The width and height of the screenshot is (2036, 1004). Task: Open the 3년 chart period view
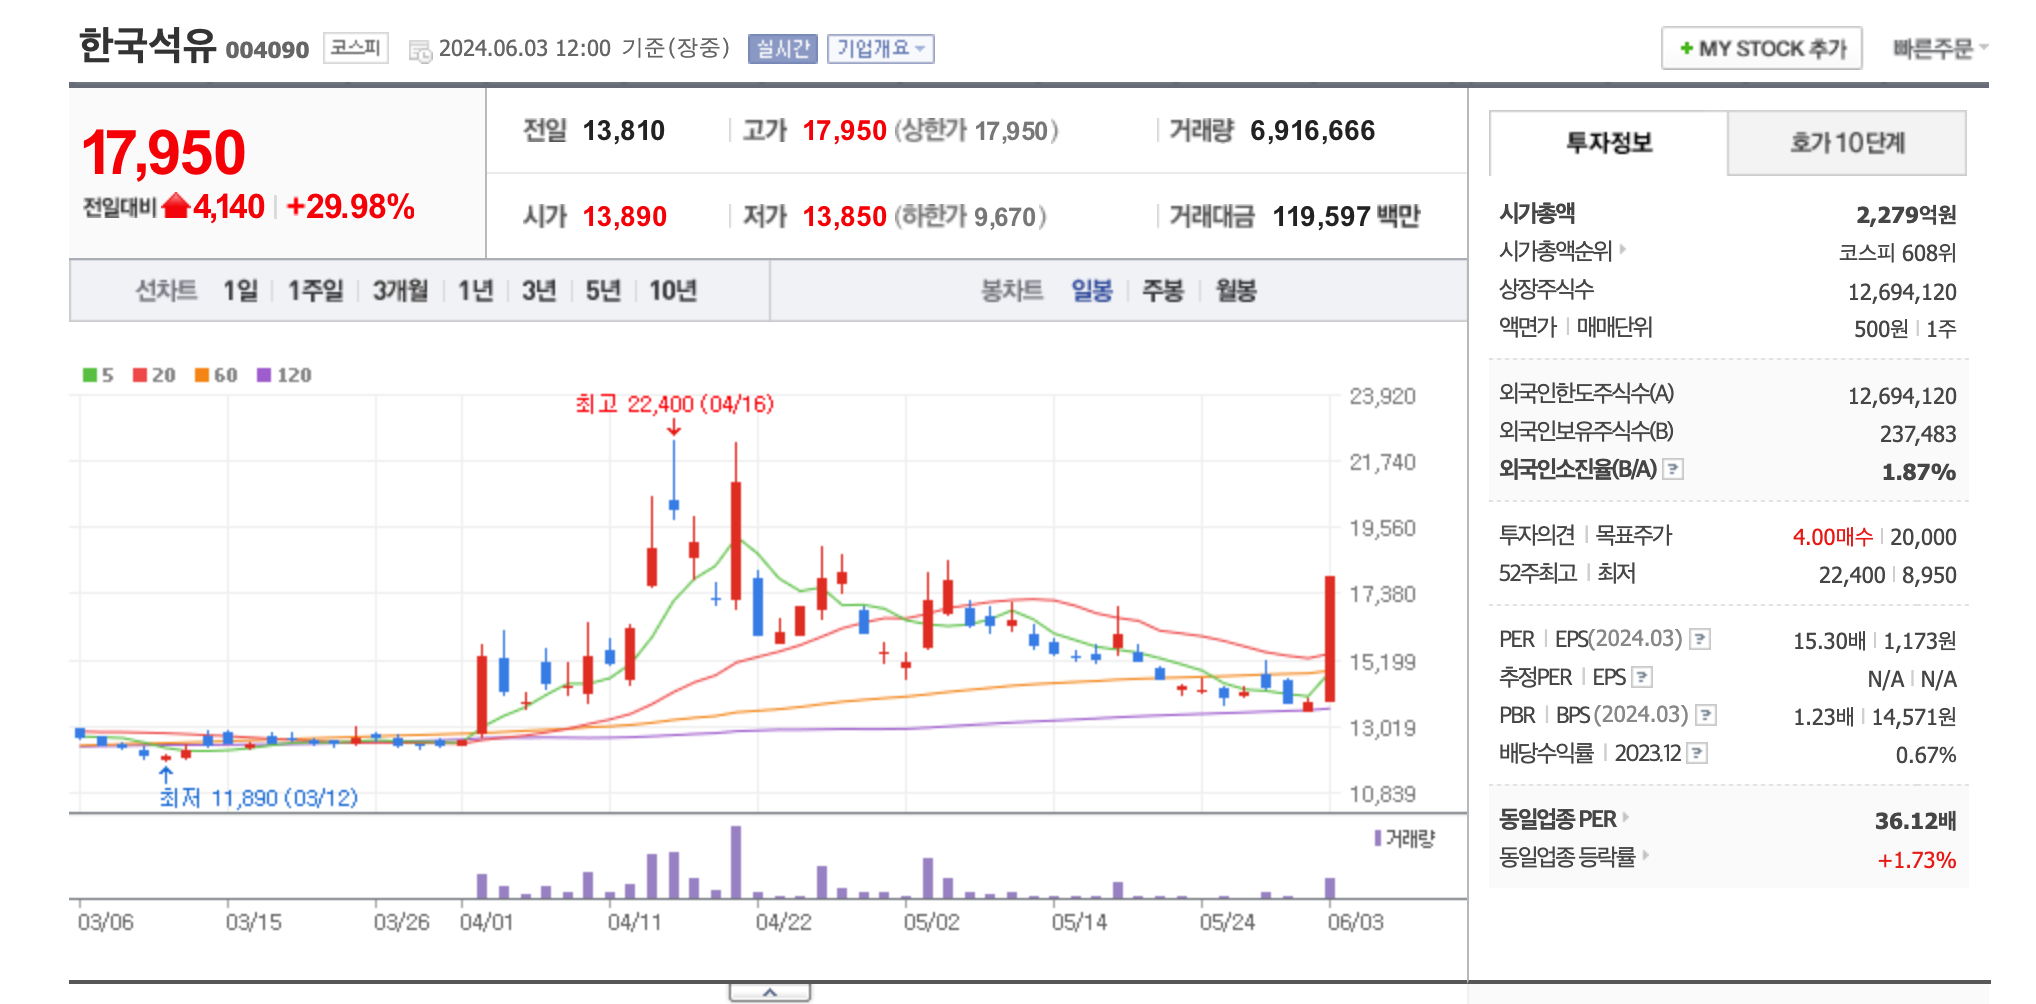click(x=536, y=291)
